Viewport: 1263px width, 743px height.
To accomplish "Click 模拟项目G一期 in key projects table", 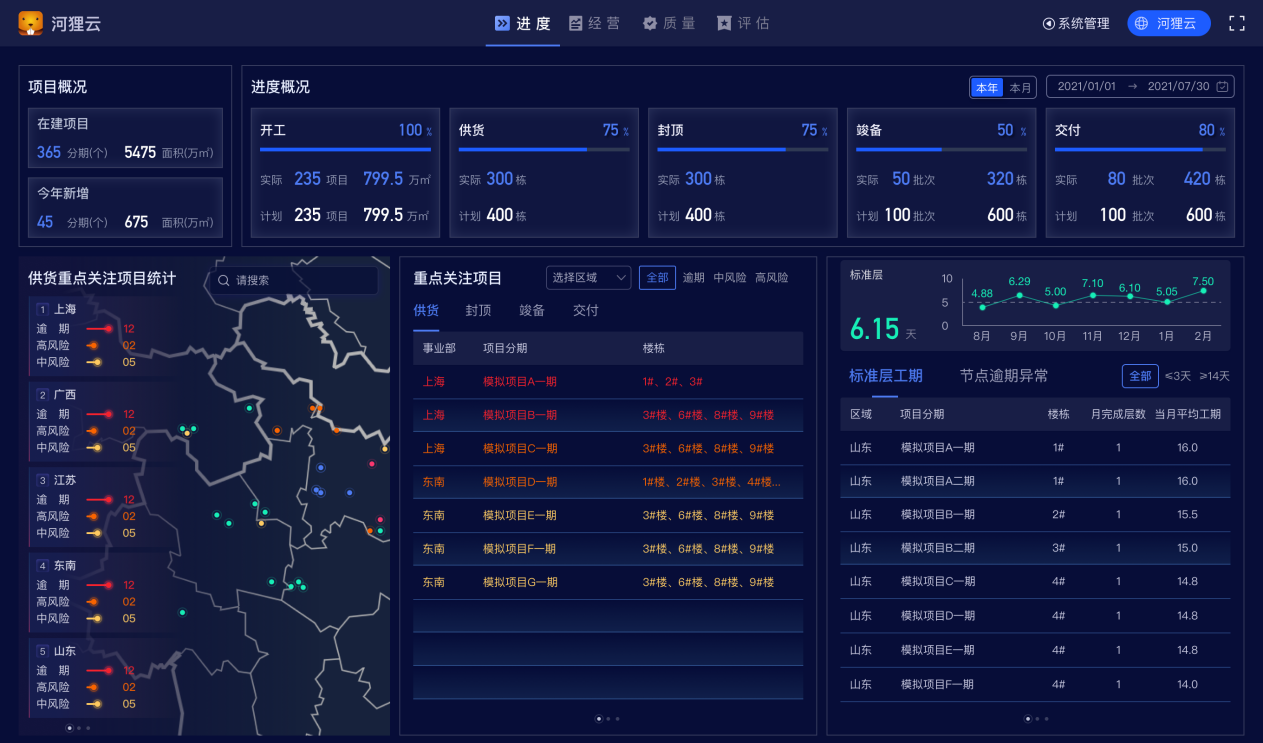I will 520,582.
